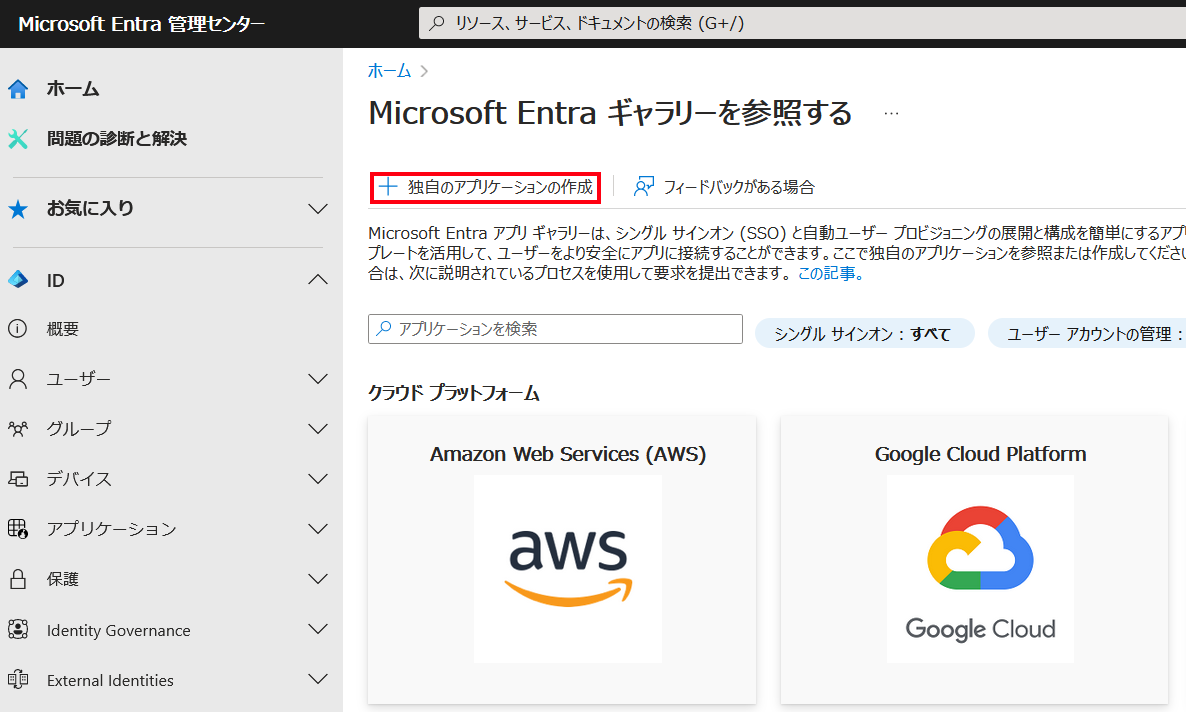The image size is (1186, 712).
Task: Click the plus icon for 独自のアプリケーションの作成
Action: click(388, 187)
